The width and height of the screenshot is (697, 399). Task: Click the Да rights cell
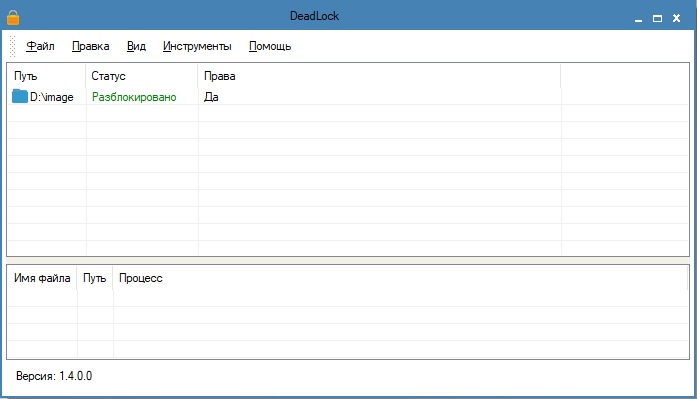click(211, 97)
